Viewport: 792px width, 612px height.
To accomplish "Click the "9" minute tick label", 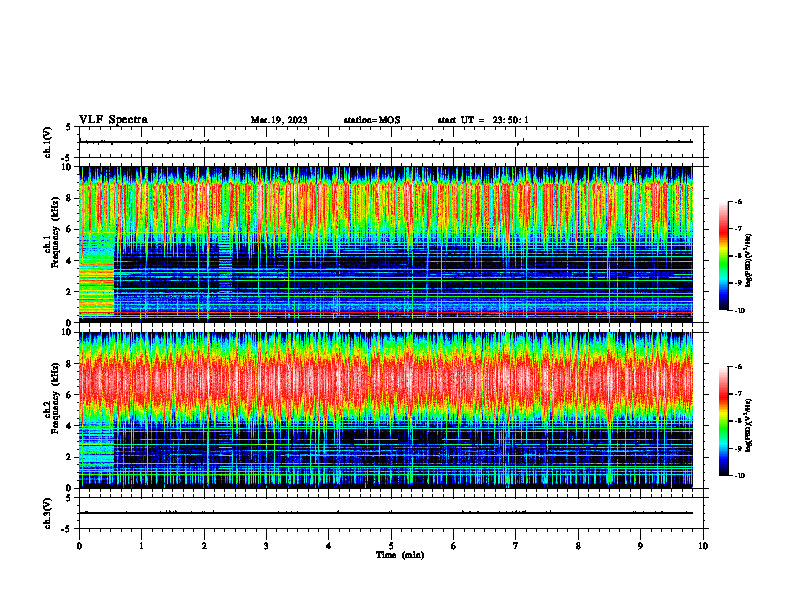I will pos(640,546).
